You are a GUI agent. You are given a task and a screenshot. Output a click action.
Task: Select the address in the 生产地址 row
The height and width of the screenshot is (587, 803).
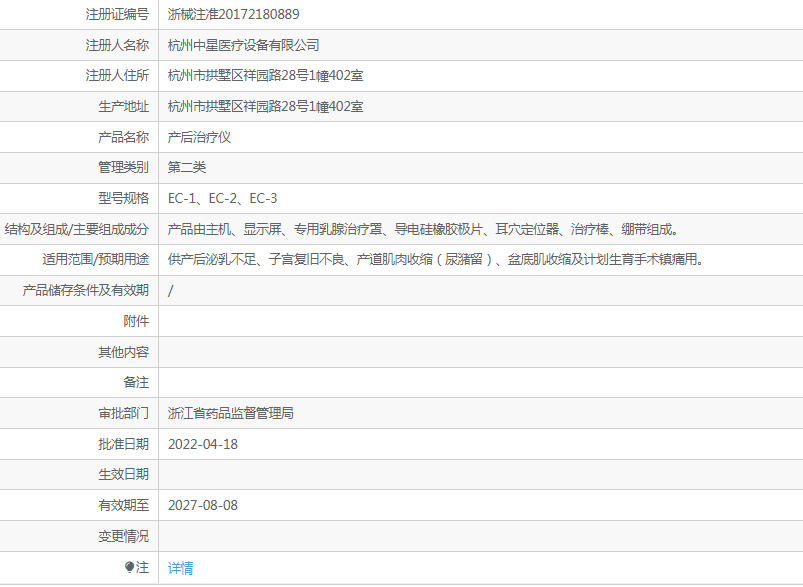[265, 107]
